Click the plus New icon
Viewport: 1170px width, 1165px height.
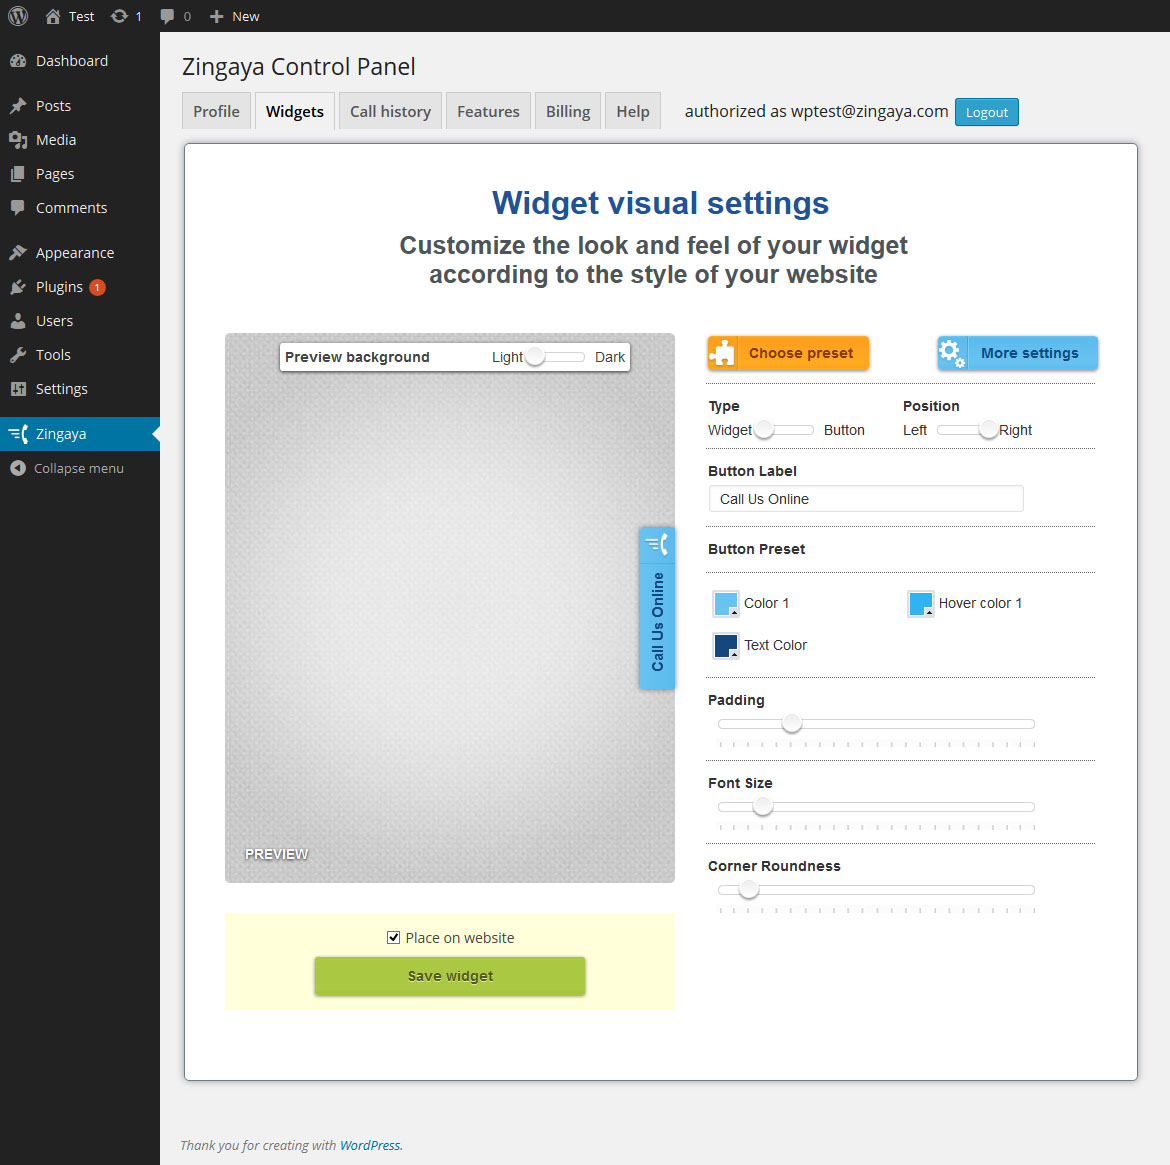pos(216,16)
